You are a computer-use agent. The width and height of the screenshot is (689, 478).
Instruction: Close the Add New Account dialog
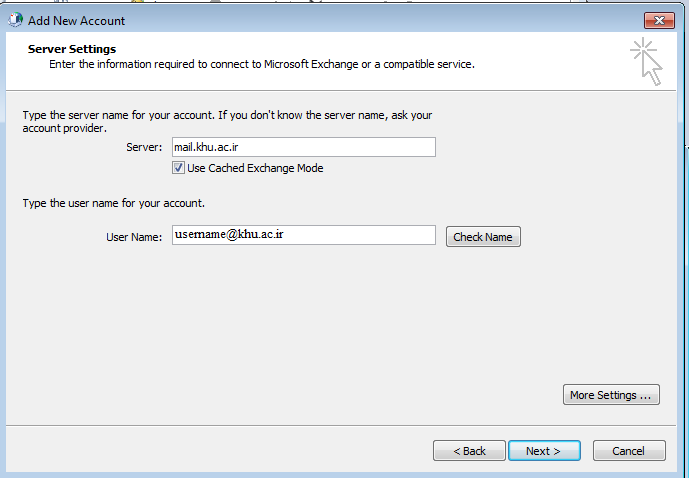[x=658, y=20]
